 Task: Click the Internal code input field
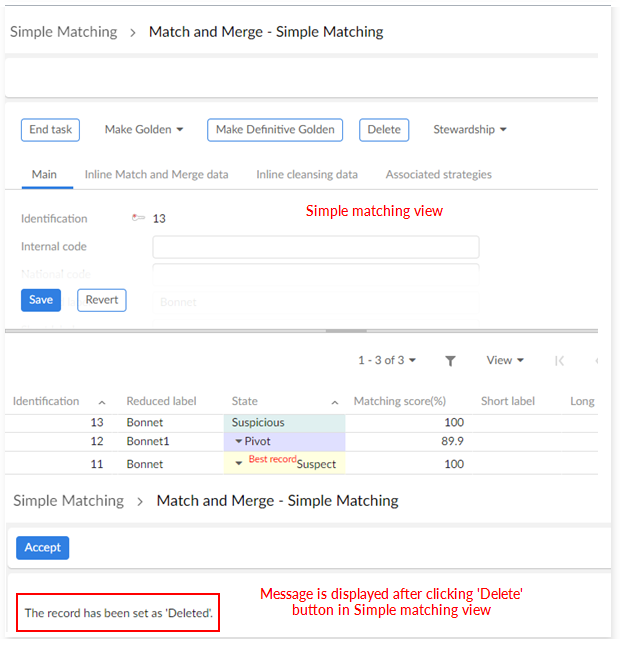point(316,247)
